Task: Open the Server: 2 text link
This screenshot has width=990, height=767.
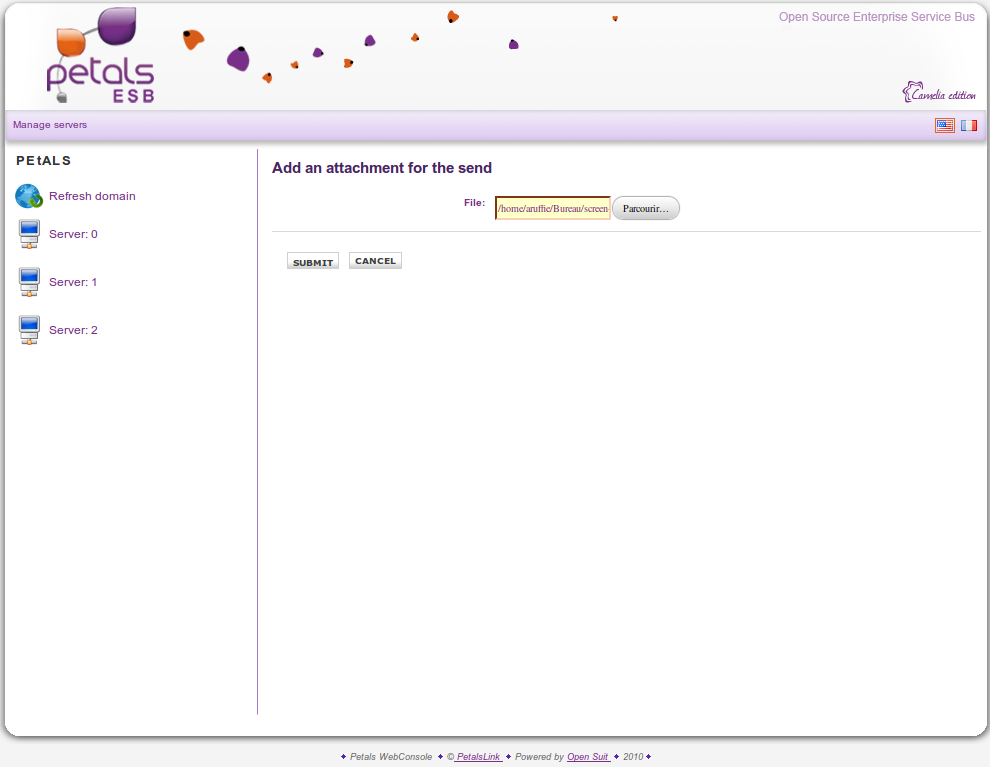Action: pos(73,330)
